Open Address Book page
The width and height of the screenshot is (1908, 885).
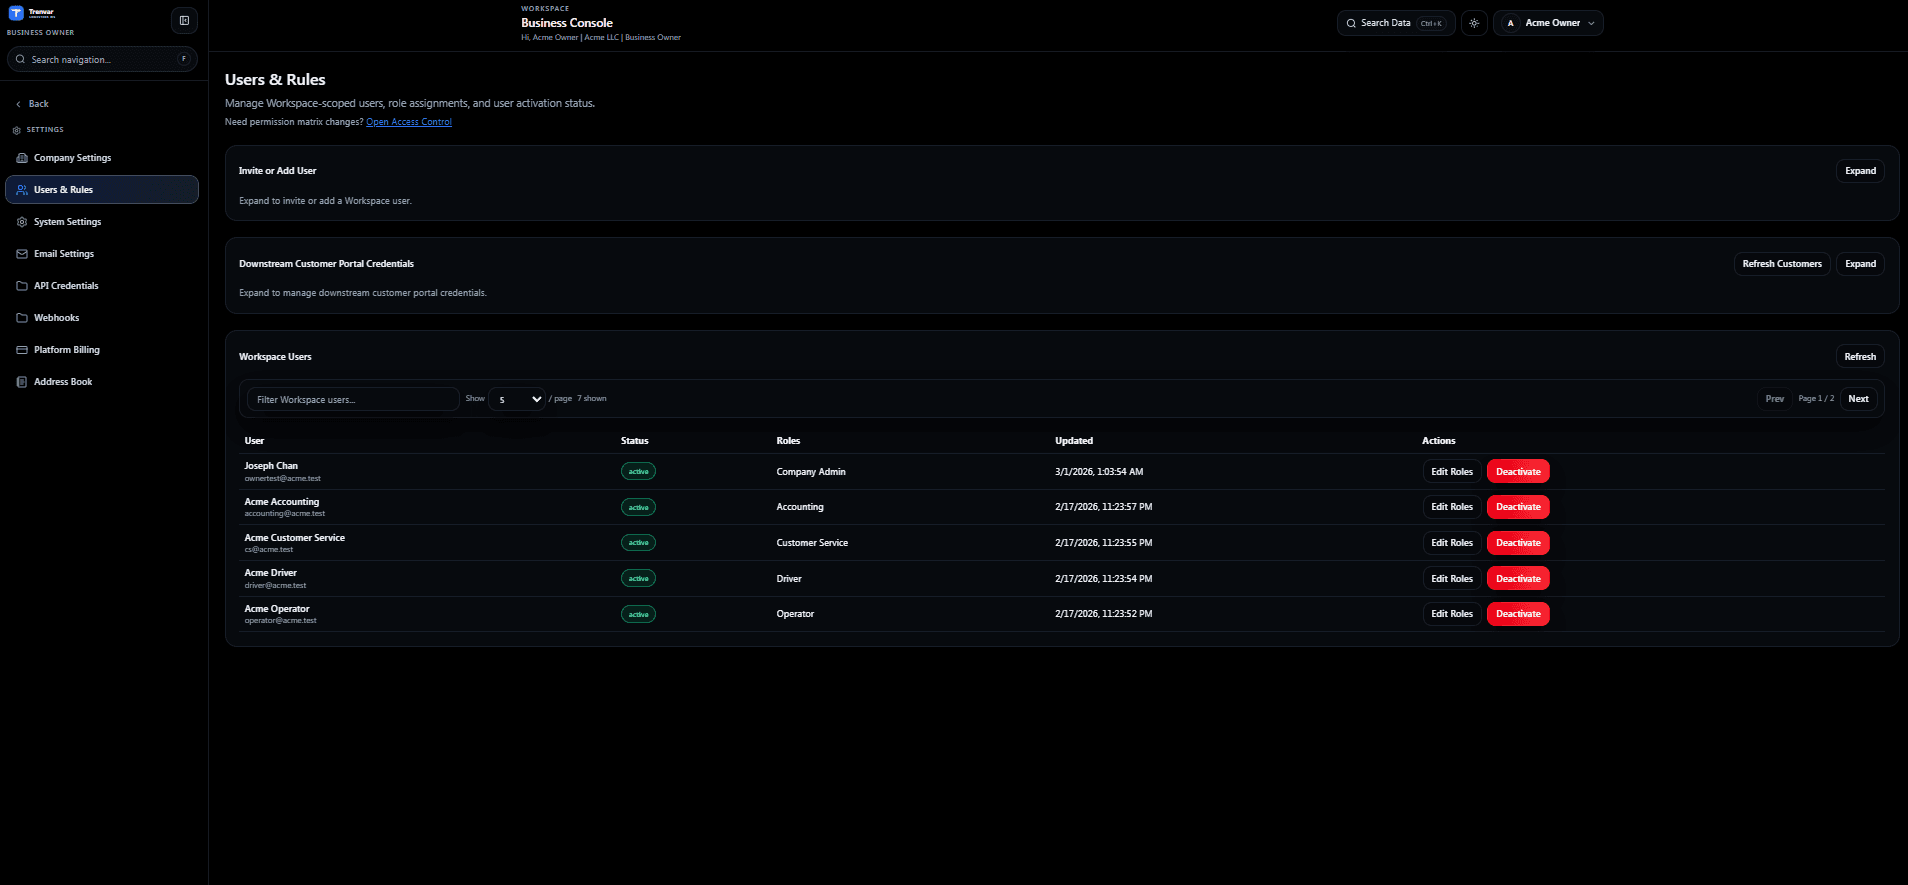click(102, 382)
